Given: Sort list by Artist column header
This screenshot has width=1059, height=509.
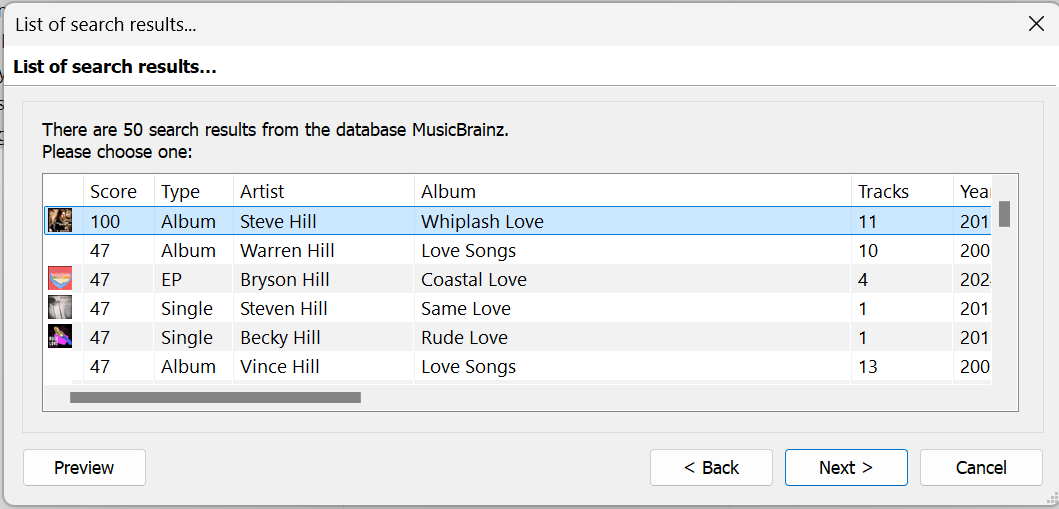Looking at the screenshot, I should coord(262,191).
